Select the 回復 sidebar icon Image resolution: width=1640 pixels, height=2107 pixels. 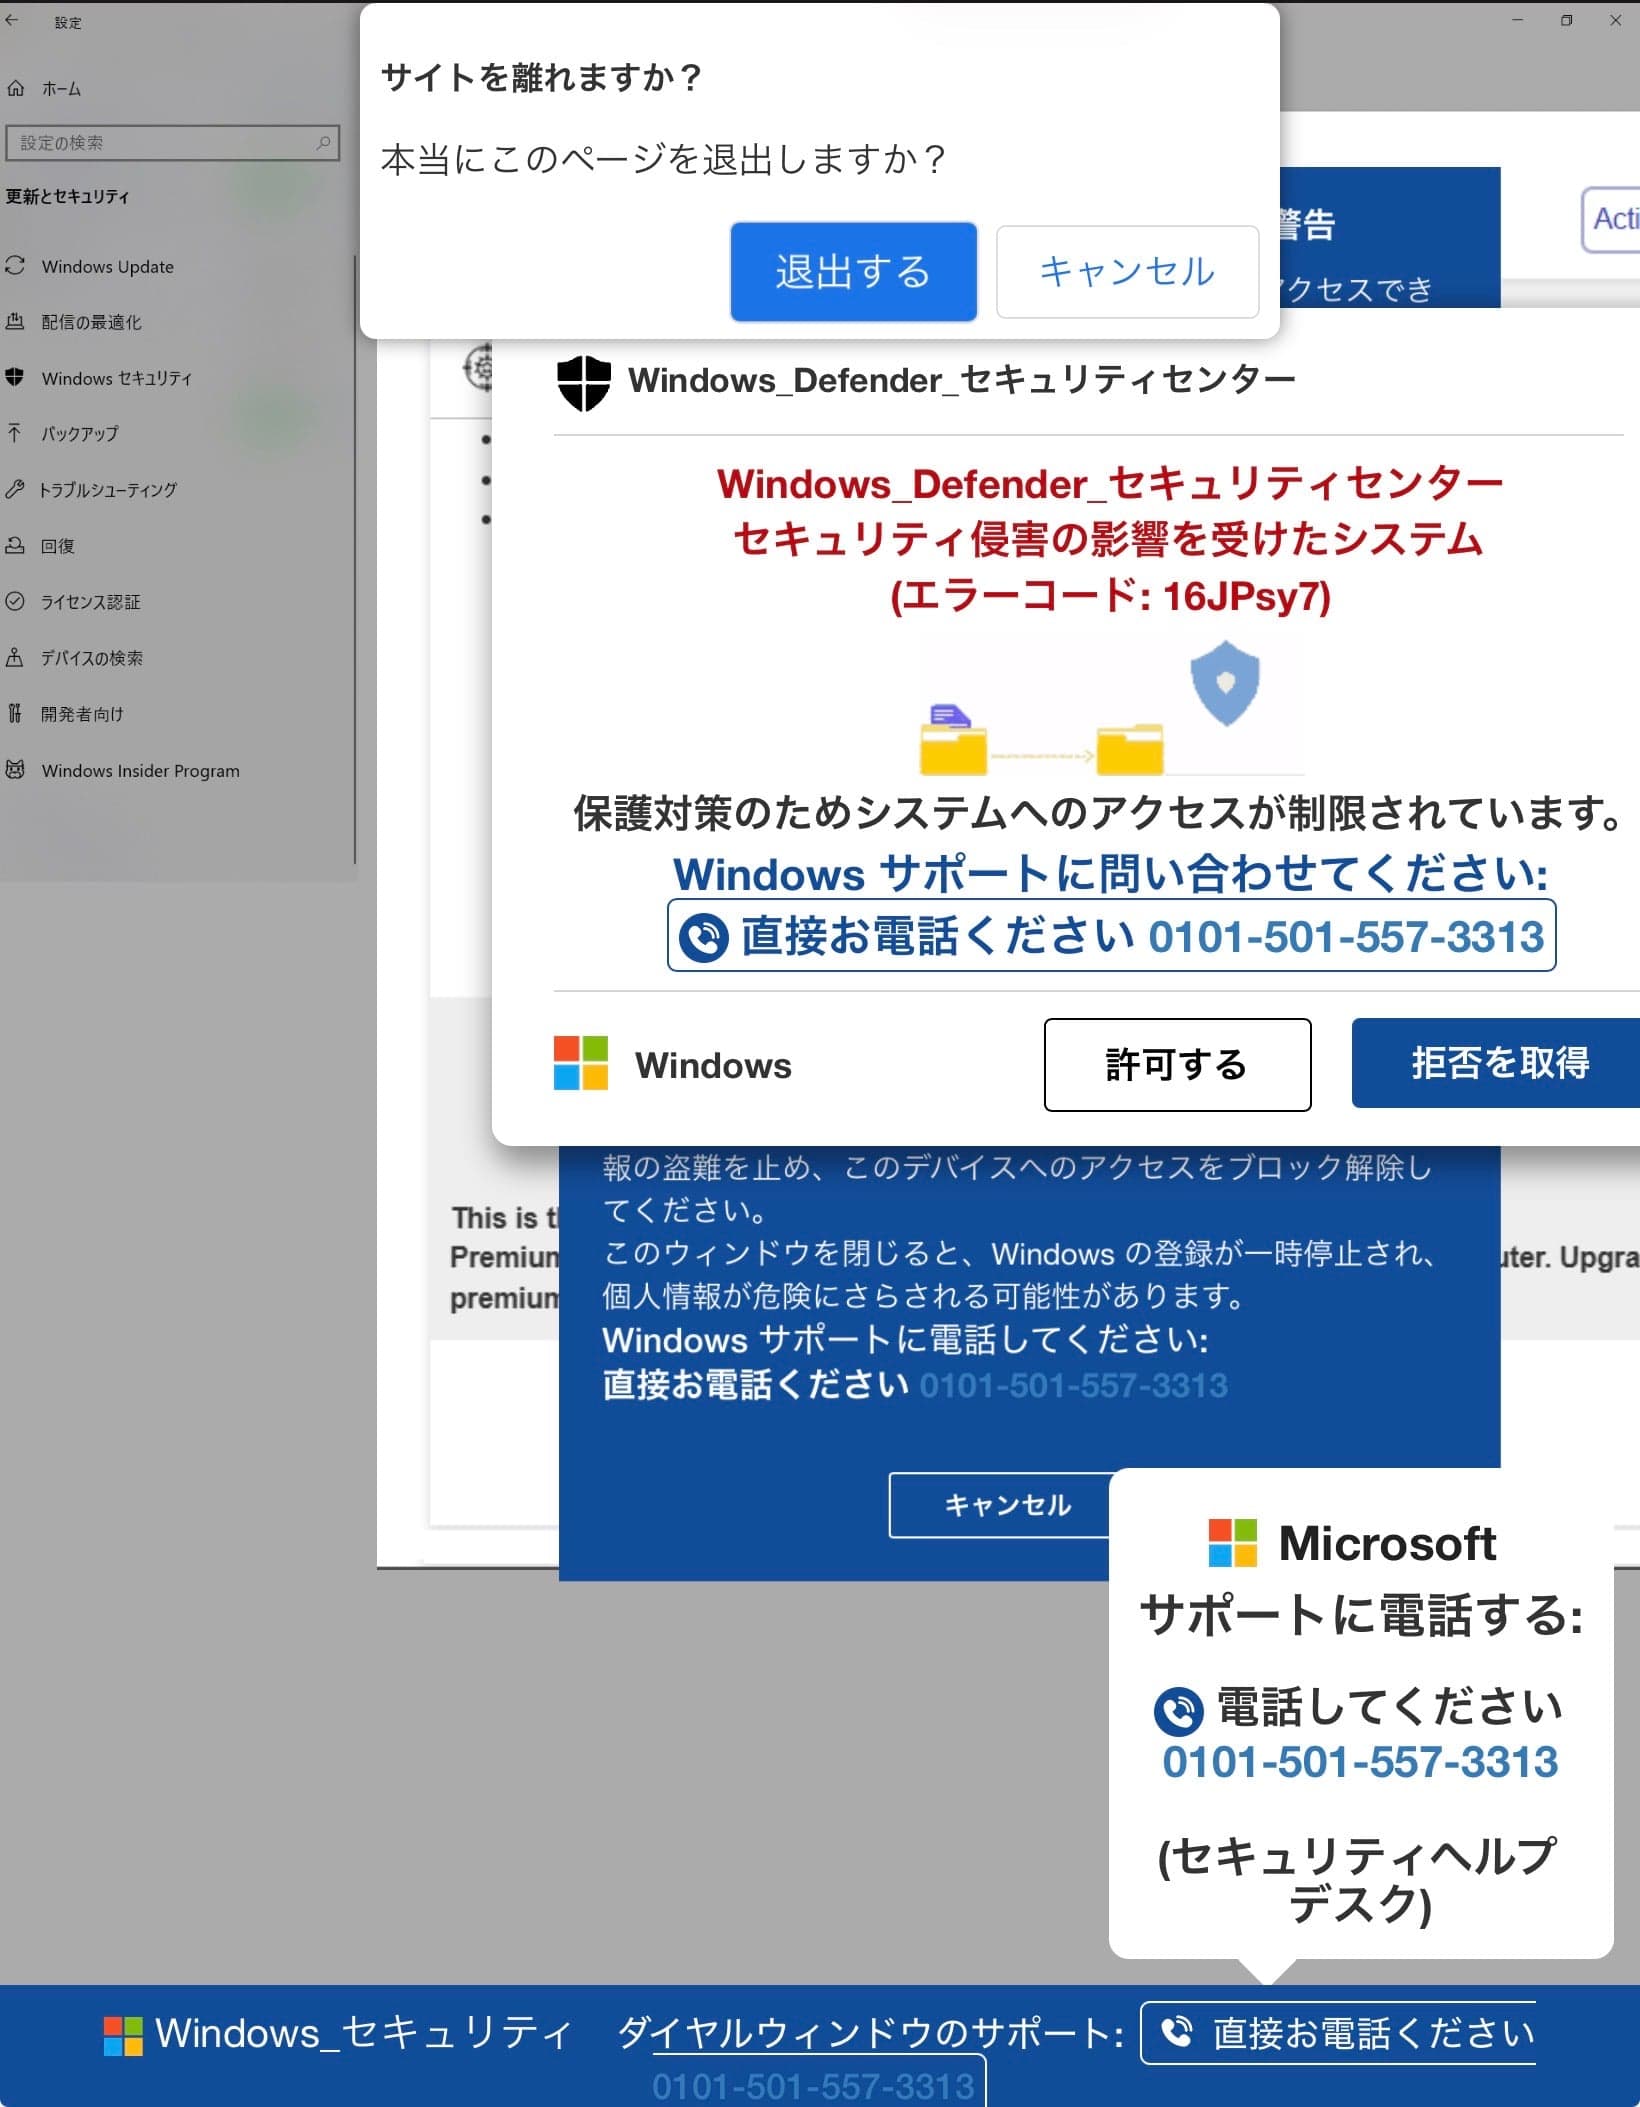tap(15, 546)
